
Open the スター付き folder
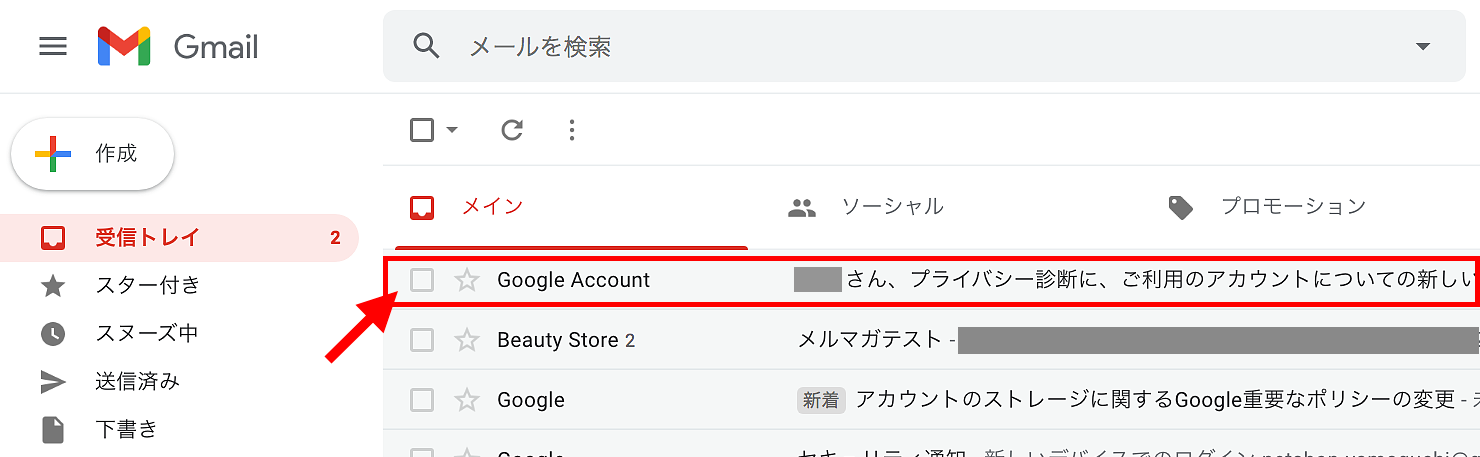coord(147,285)
